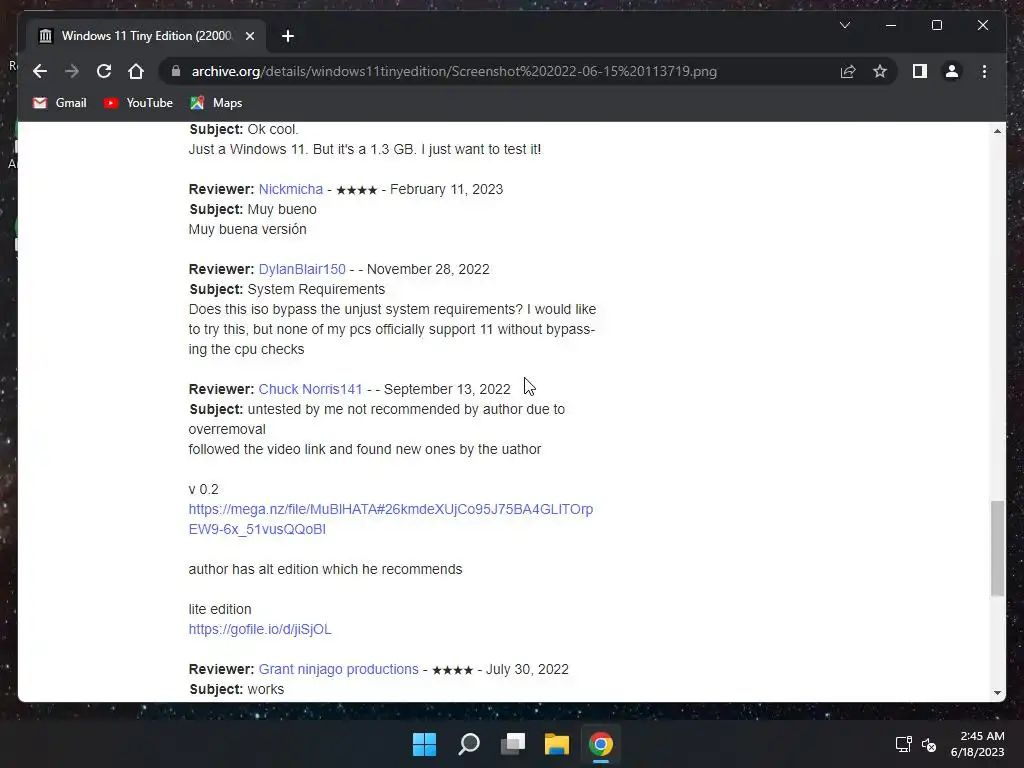Reload the archive.org page
This screenshot has height=768, width=1024.
coord(104,71)
